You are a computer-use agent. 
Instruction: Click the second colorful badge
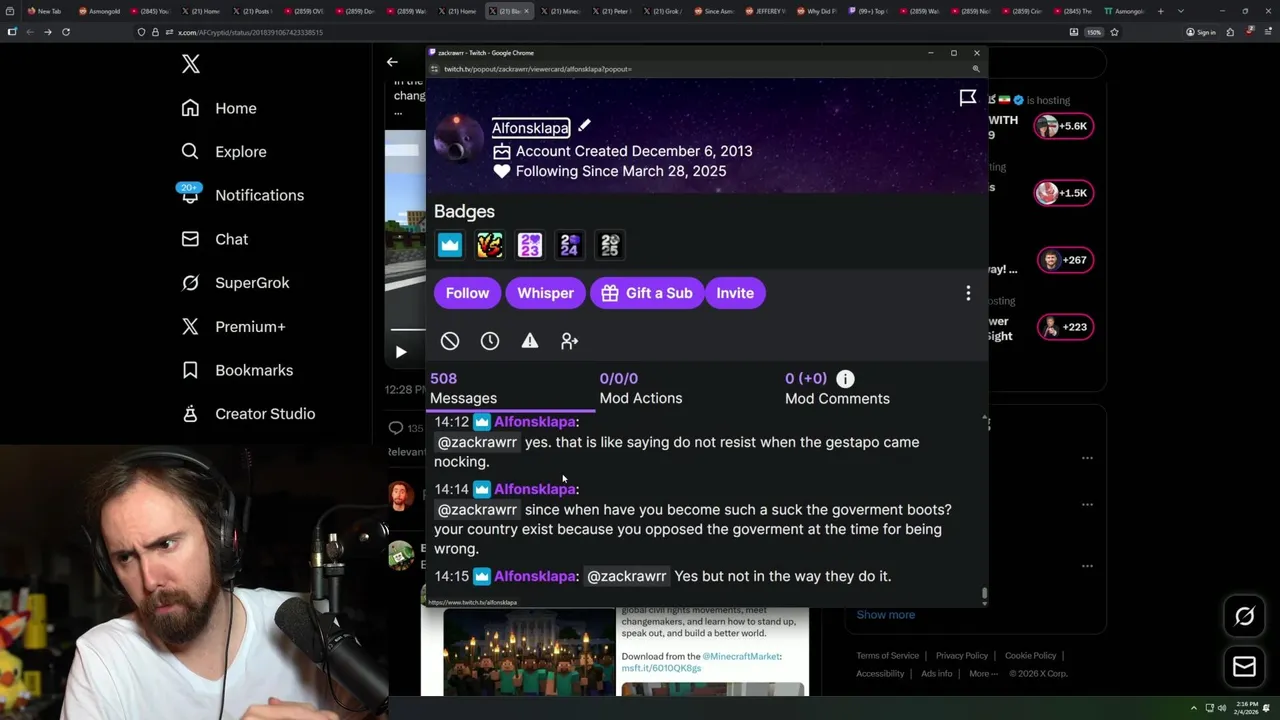click(x=490, y=245)
